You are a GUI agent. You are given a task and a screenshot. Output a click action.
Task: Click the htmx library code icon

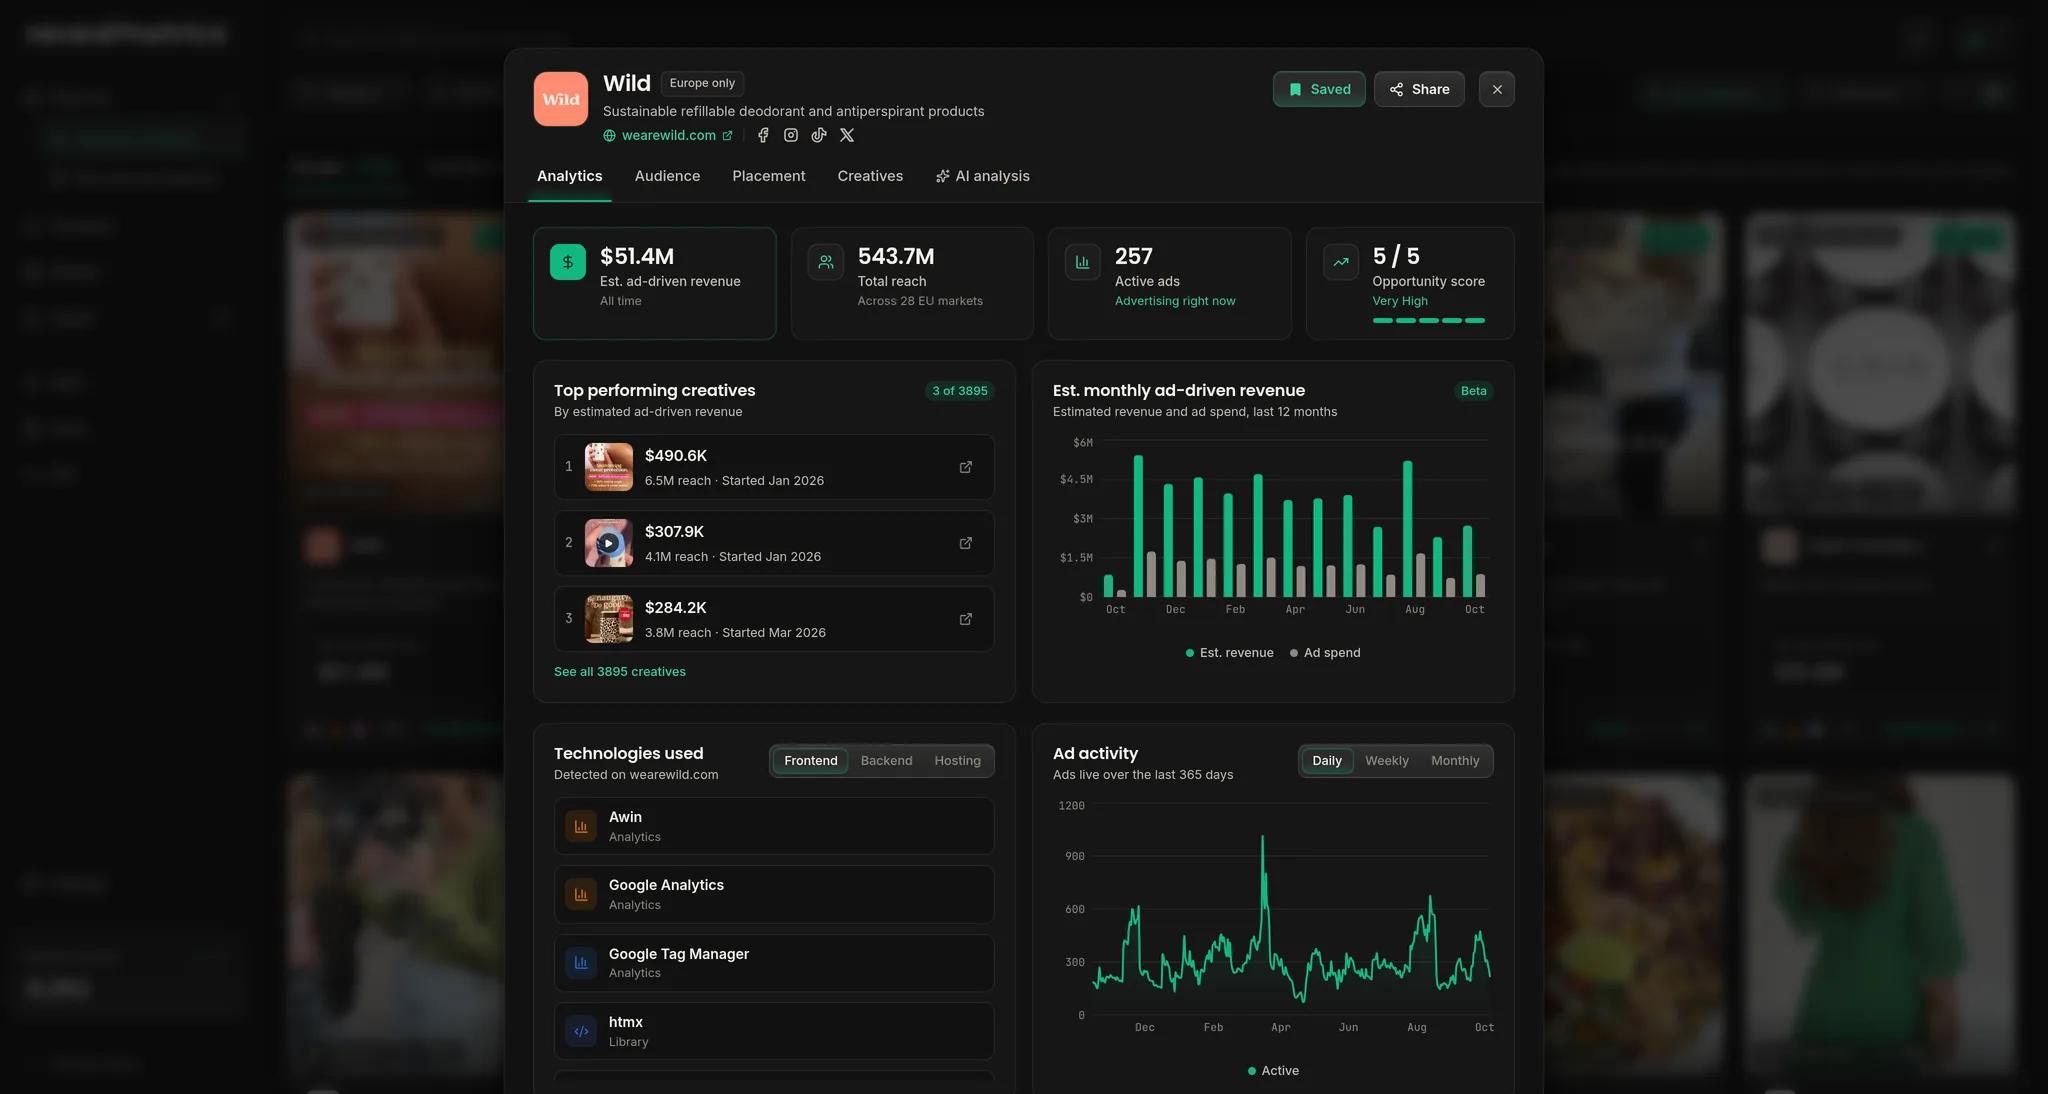(x=581, y=1031)
